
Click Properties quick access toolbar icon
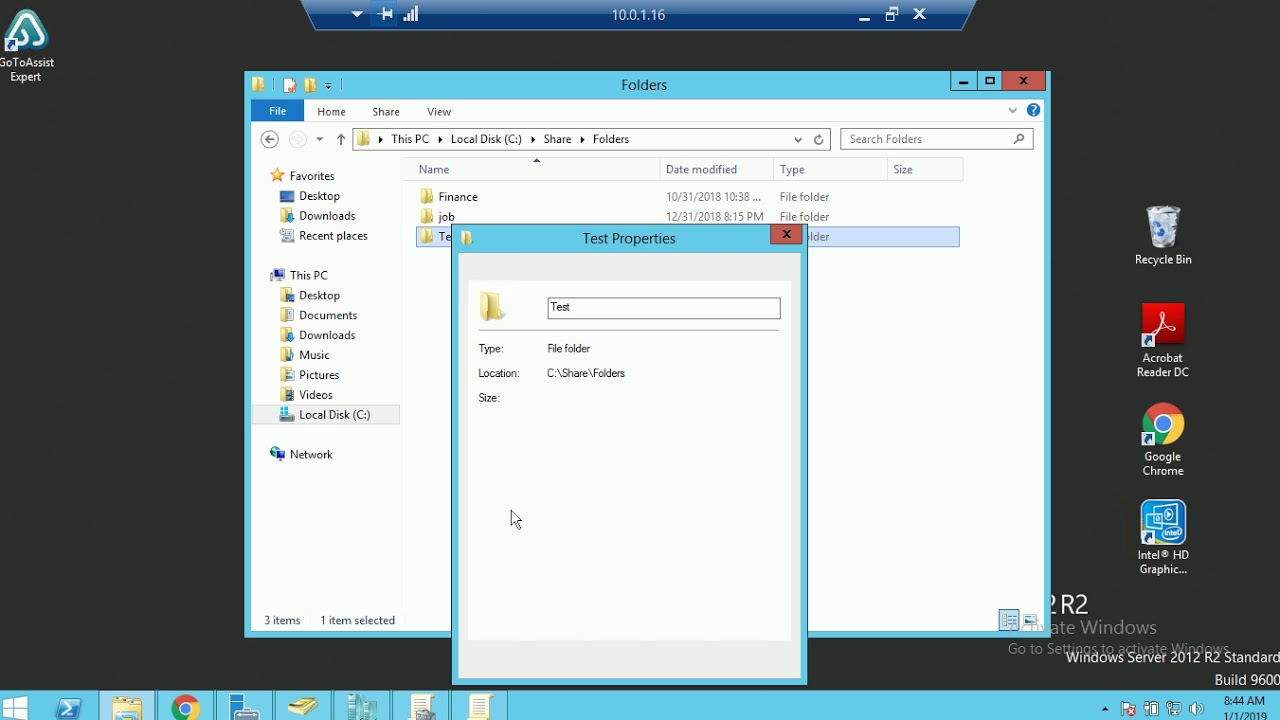click(x=289, y=85)
